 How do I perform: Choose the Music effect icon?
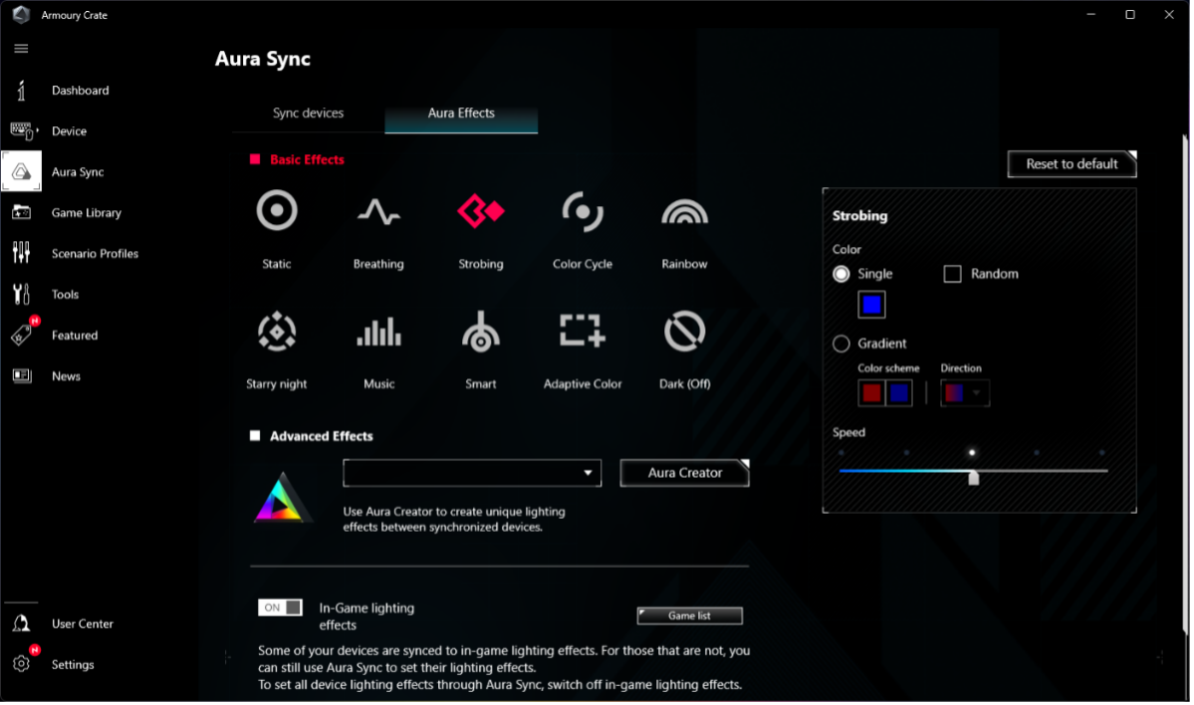(x=379, y=332)
